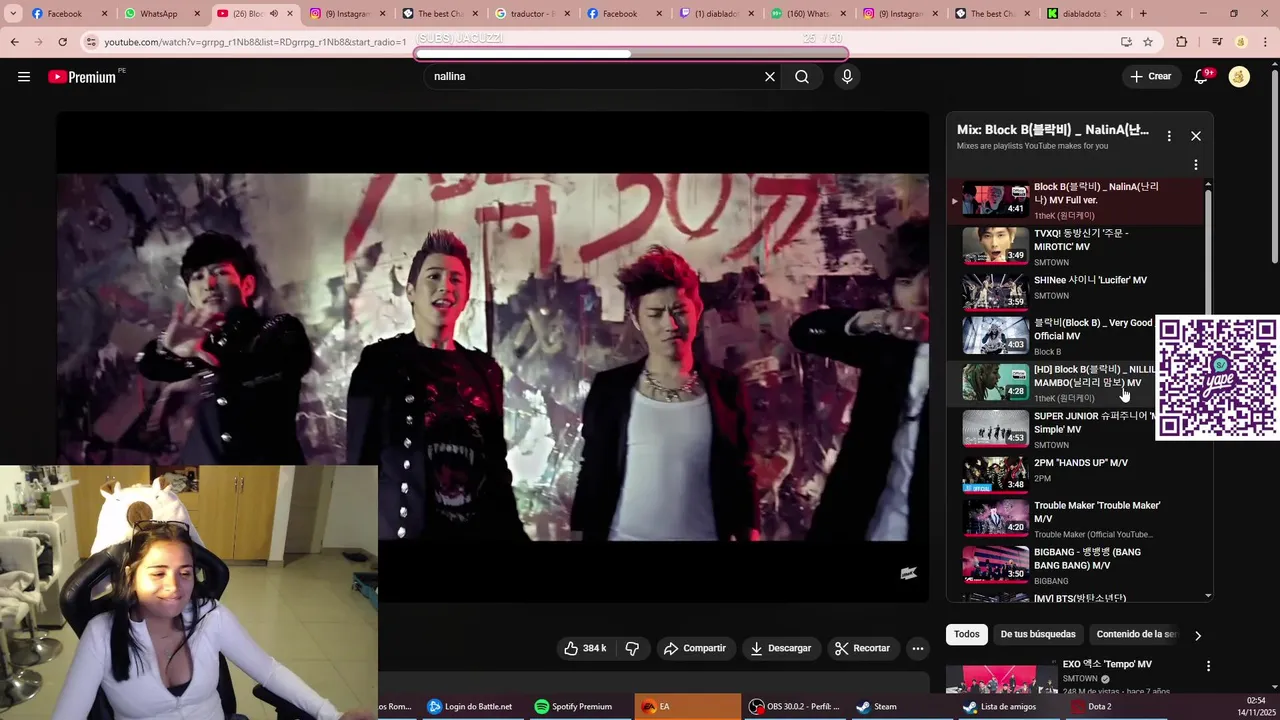Screen dimensions: 1280x720
Task: Play Block B NILLILI MAMBO thumbnail
Action: pyautogui.click(x=995, y=382)
